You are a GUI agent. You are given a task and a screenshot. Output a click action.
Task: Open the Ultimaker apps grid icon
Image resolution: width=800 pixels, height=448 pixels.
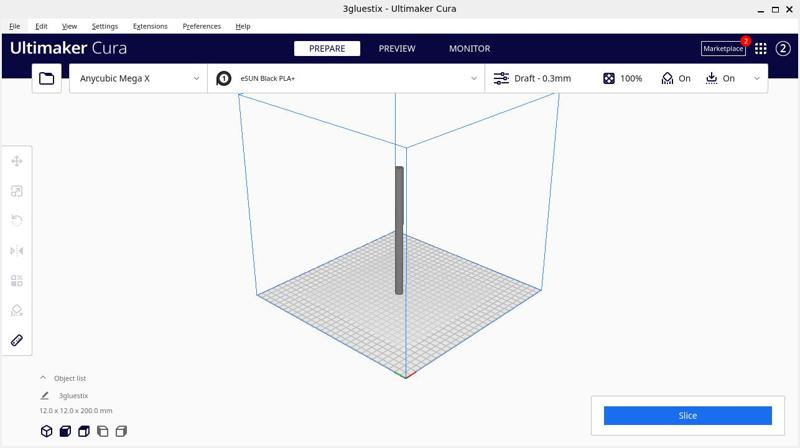[761, 48]
